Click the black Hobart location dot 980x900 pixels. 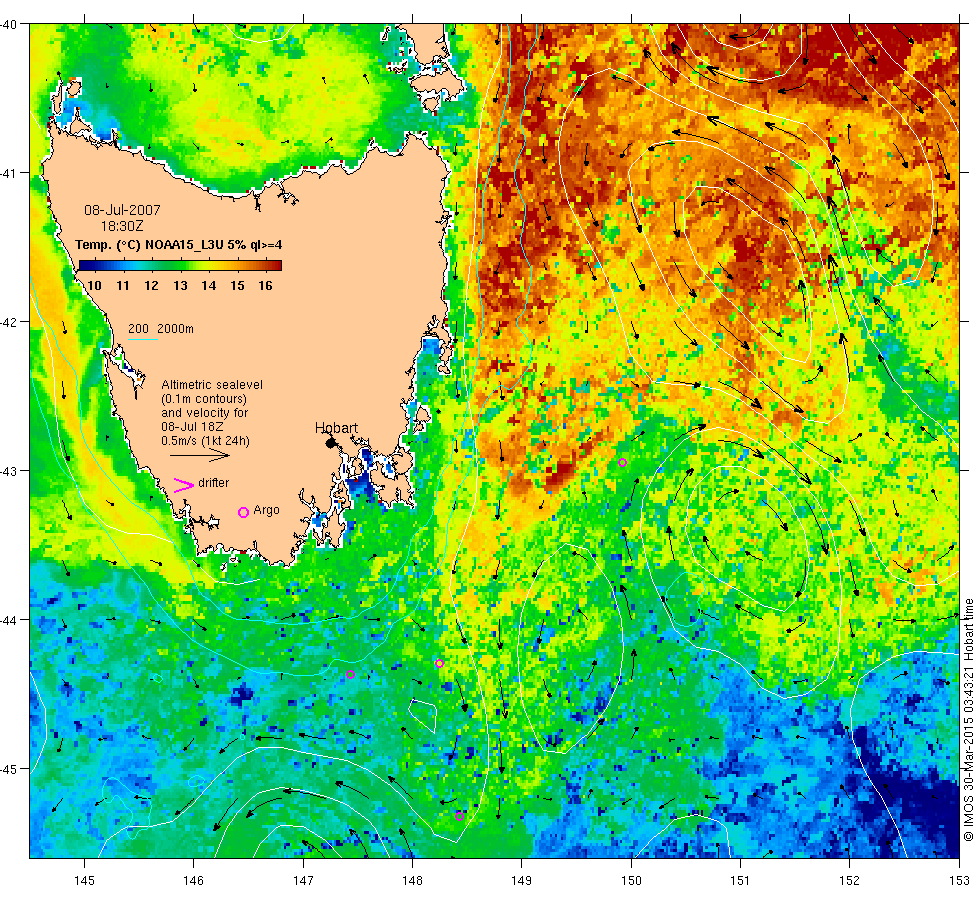331,444
